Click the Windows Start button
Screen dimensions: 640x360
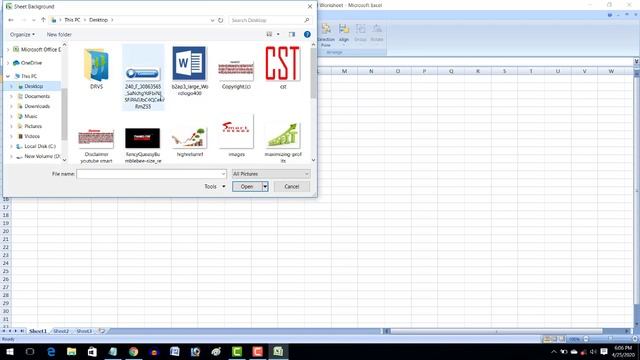(x=10, y=351)
